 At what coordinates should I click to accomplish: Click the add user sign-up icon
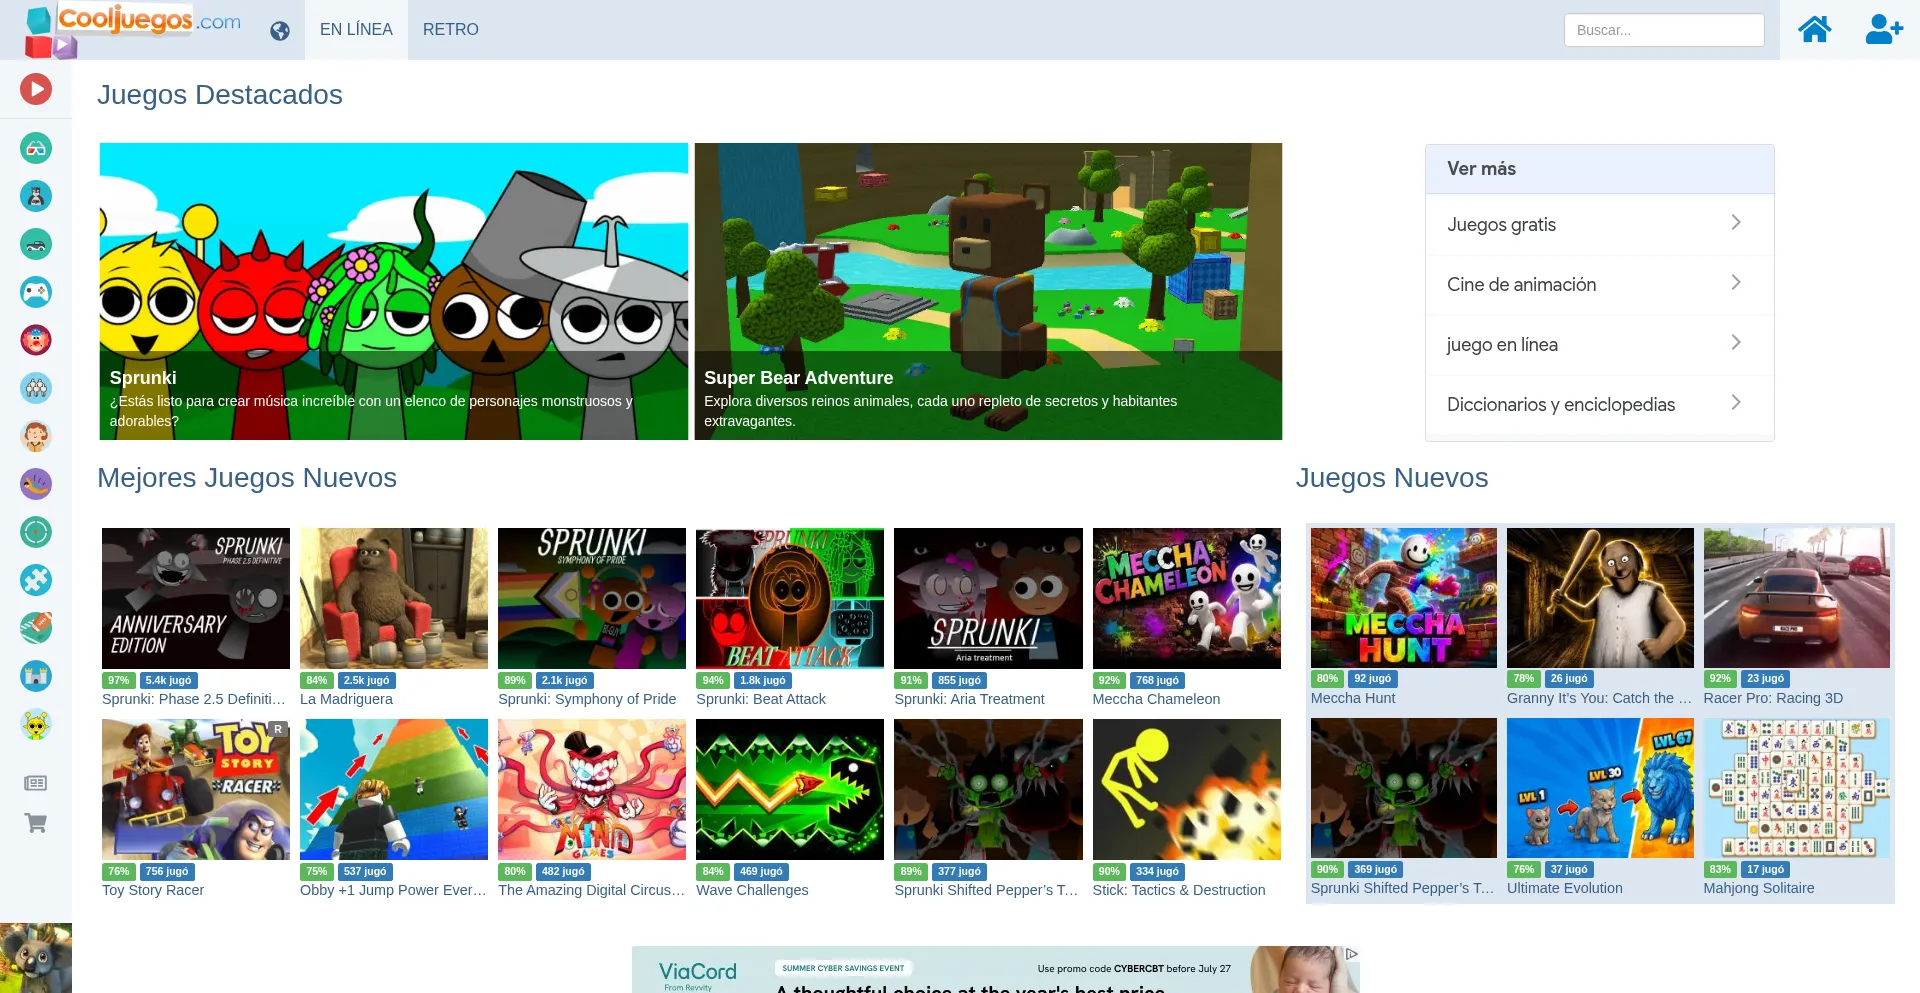pos(1884,29)
